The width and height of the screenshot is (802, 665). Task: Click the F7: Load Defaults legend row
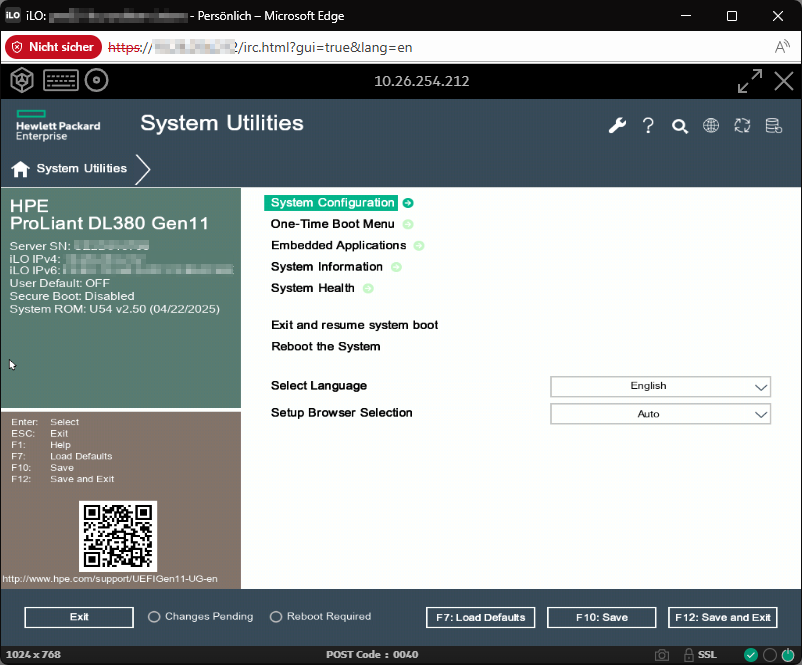click(62, 456)
